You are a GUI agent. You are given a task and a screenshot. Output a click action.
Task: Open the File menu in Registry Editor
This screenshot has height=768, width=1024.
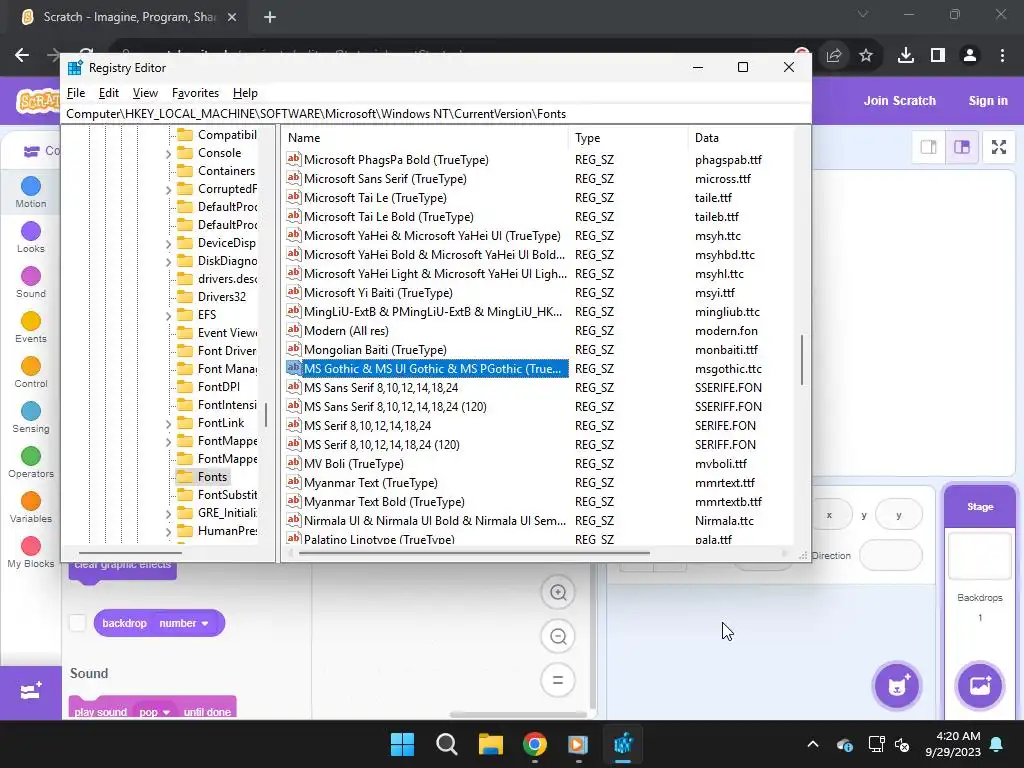[76, 93]
